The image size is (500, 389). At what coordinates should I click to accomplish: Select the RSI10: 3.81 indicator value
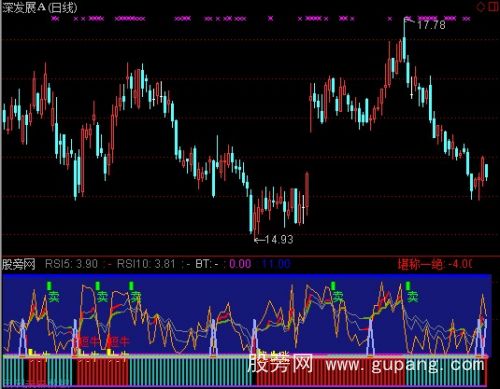[x=146, y=264]
